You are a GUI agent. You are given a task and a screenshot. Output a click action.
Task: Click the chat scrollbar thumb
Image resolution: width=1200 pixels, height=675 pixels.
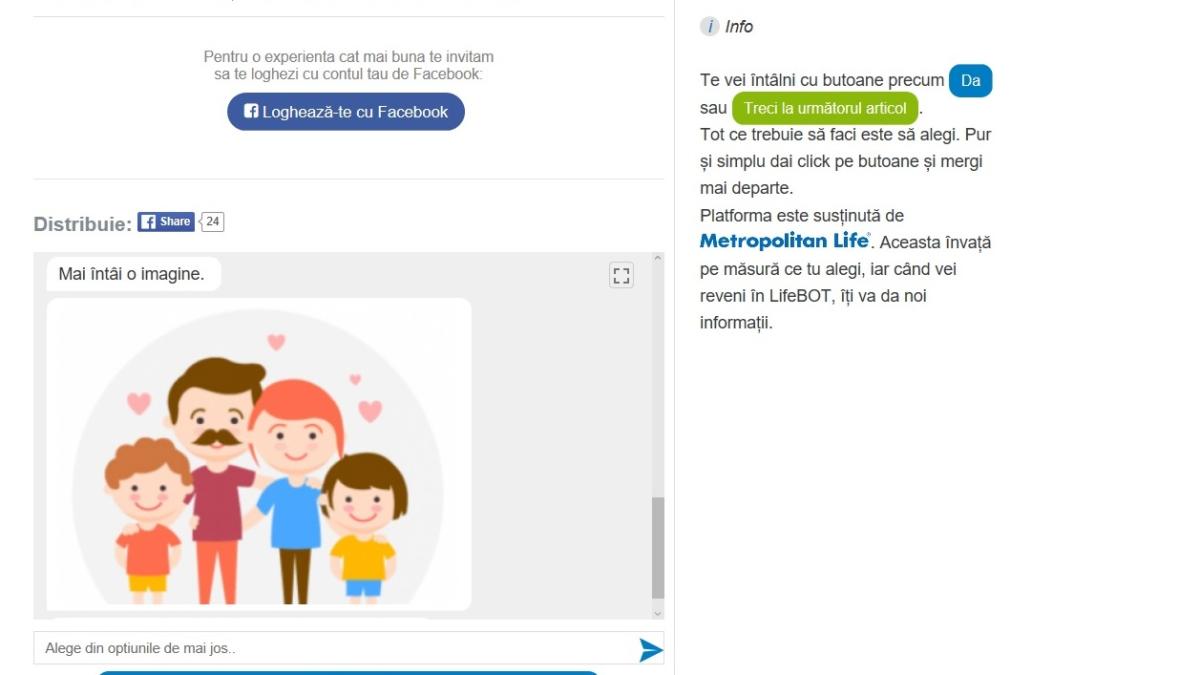657,548
